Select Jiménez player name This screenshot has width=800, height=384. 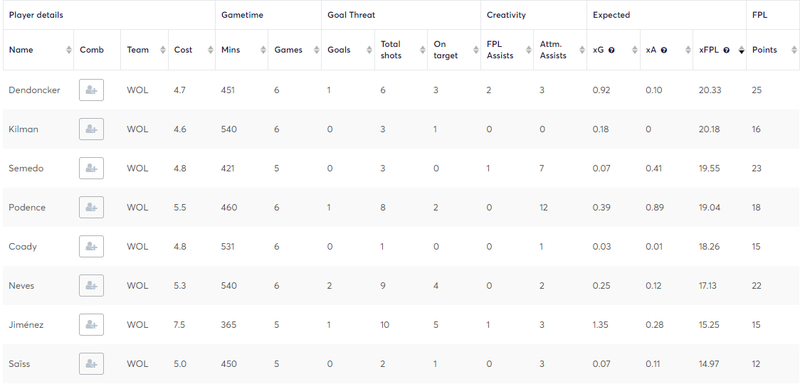tap(26, 325)
